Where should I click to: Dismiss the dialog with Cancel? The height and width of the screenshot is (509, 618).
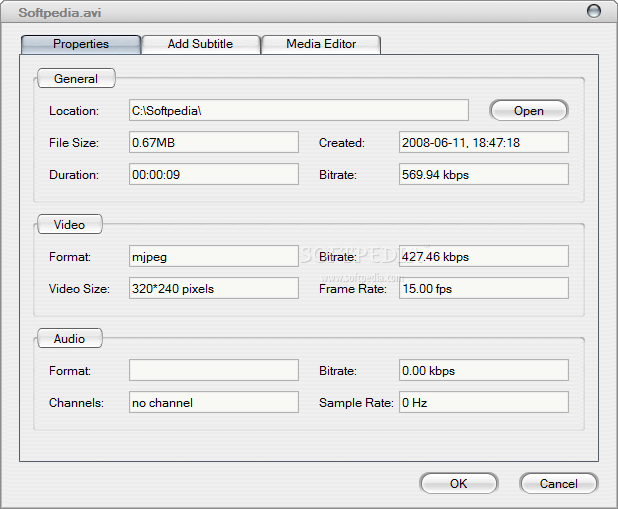558,483
